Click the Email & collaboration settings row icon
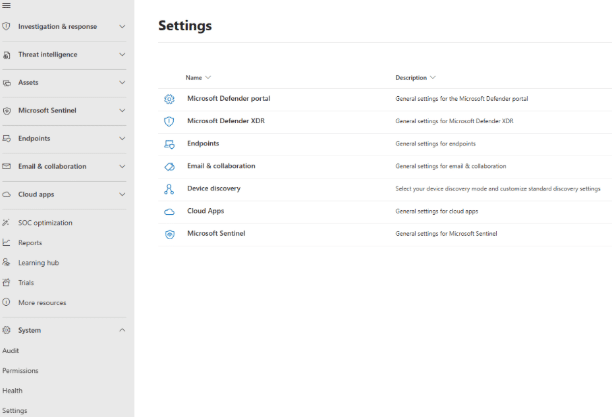 click(x=169, y=166)
